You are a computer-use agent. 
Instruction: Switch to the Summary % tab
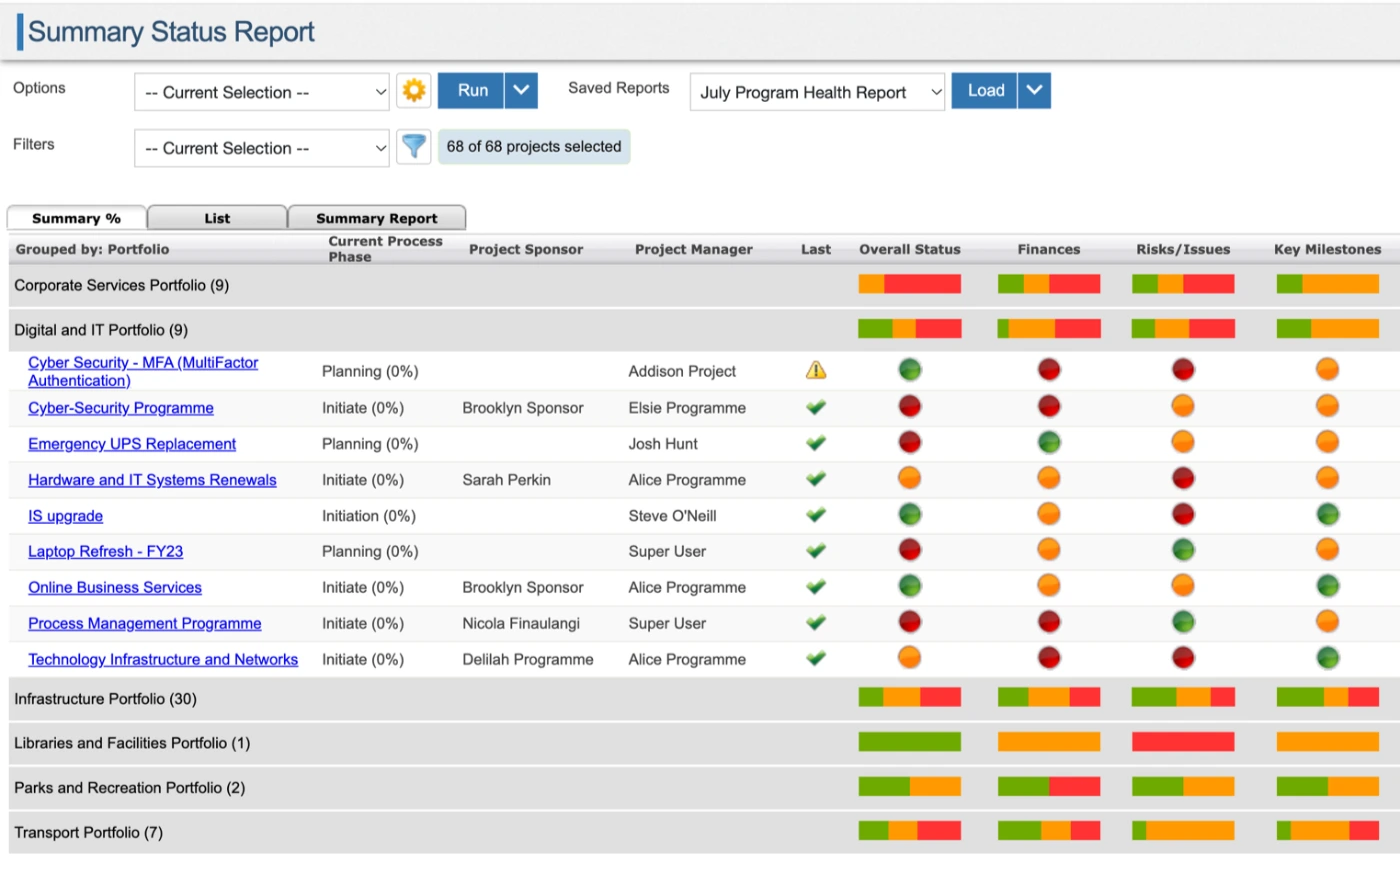[77, 218]
